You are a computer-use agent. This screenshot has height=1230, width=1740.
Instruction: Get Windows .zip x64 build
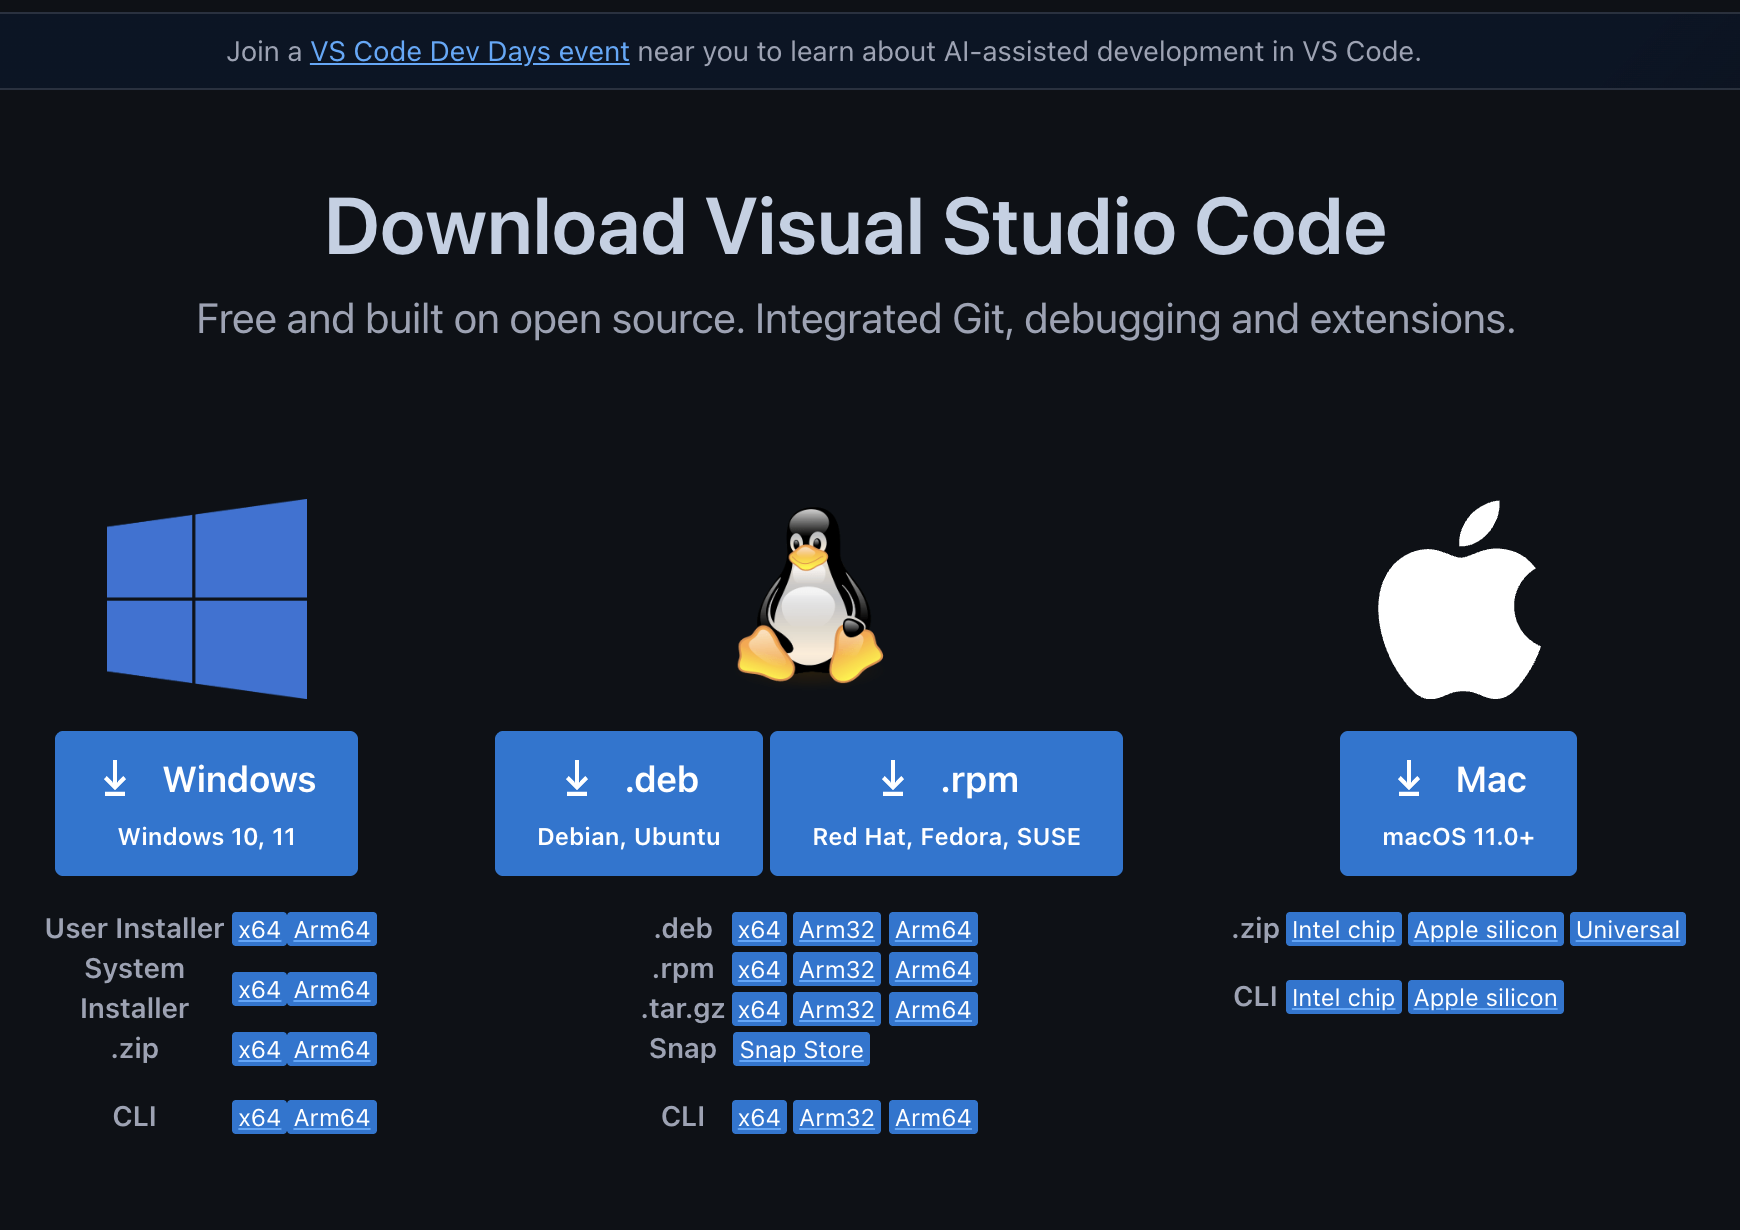pos(259,1049)
